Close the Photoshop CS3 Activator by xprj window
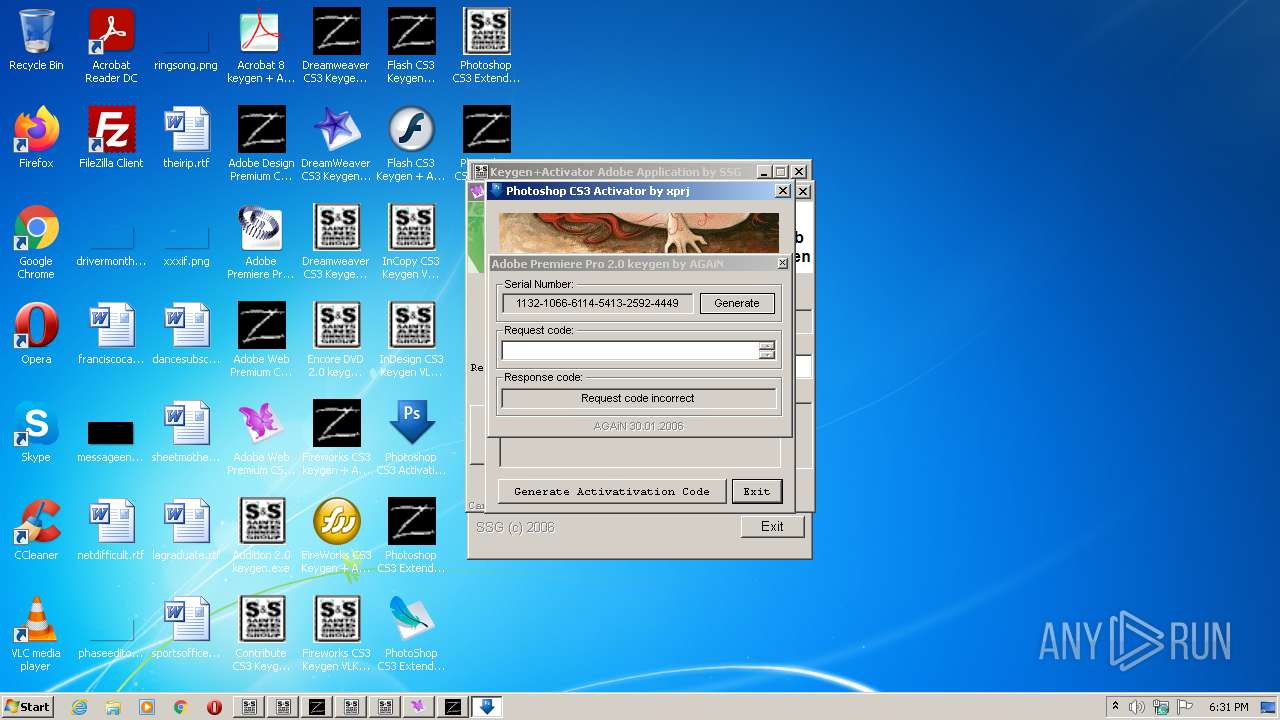Viewport: 1280px width, 720px height. (x=783, y=190)
